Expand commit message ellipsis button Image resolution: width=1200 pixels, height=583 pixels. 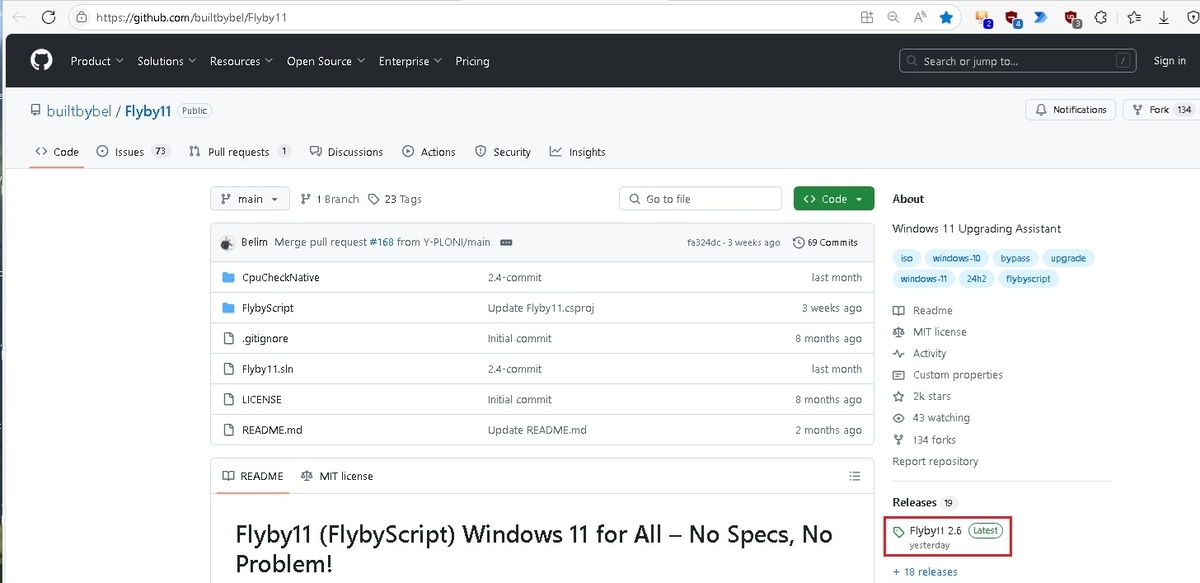(x=506, y=242)
